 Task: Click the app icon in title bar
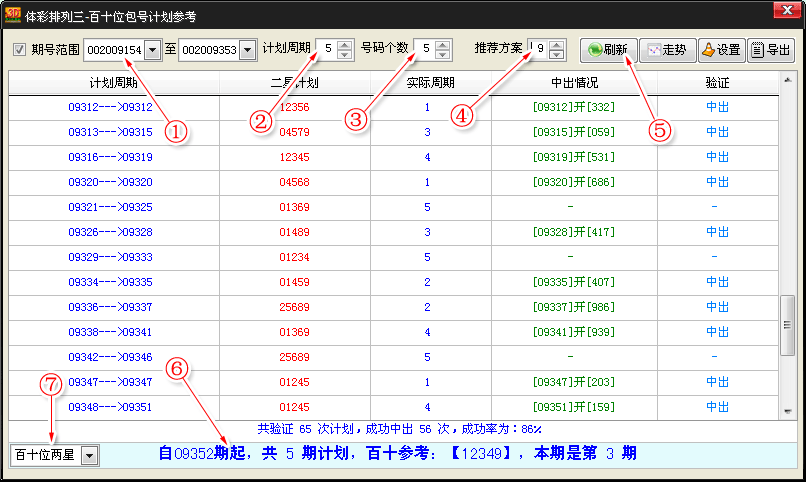12,15
